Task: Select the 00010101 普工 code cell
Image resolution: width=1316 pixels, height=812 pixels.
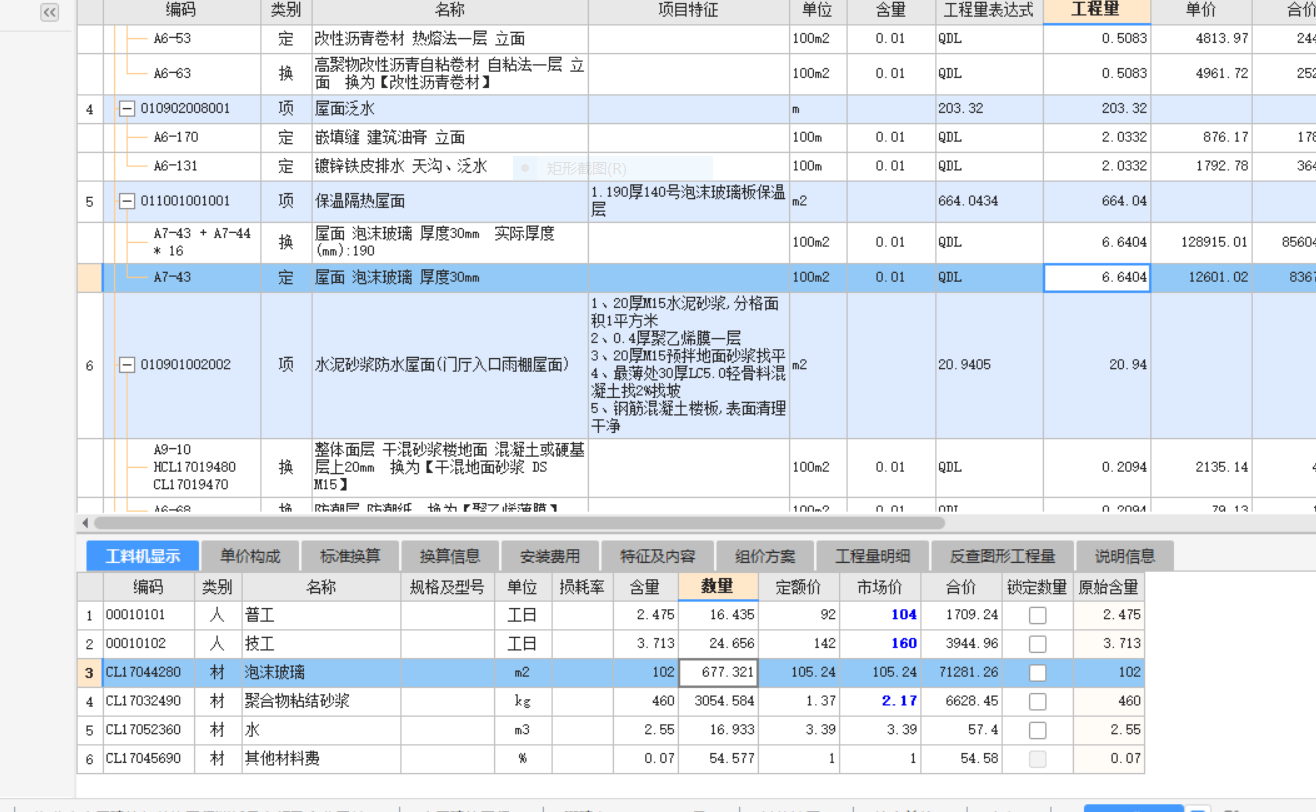Action: 147,615
